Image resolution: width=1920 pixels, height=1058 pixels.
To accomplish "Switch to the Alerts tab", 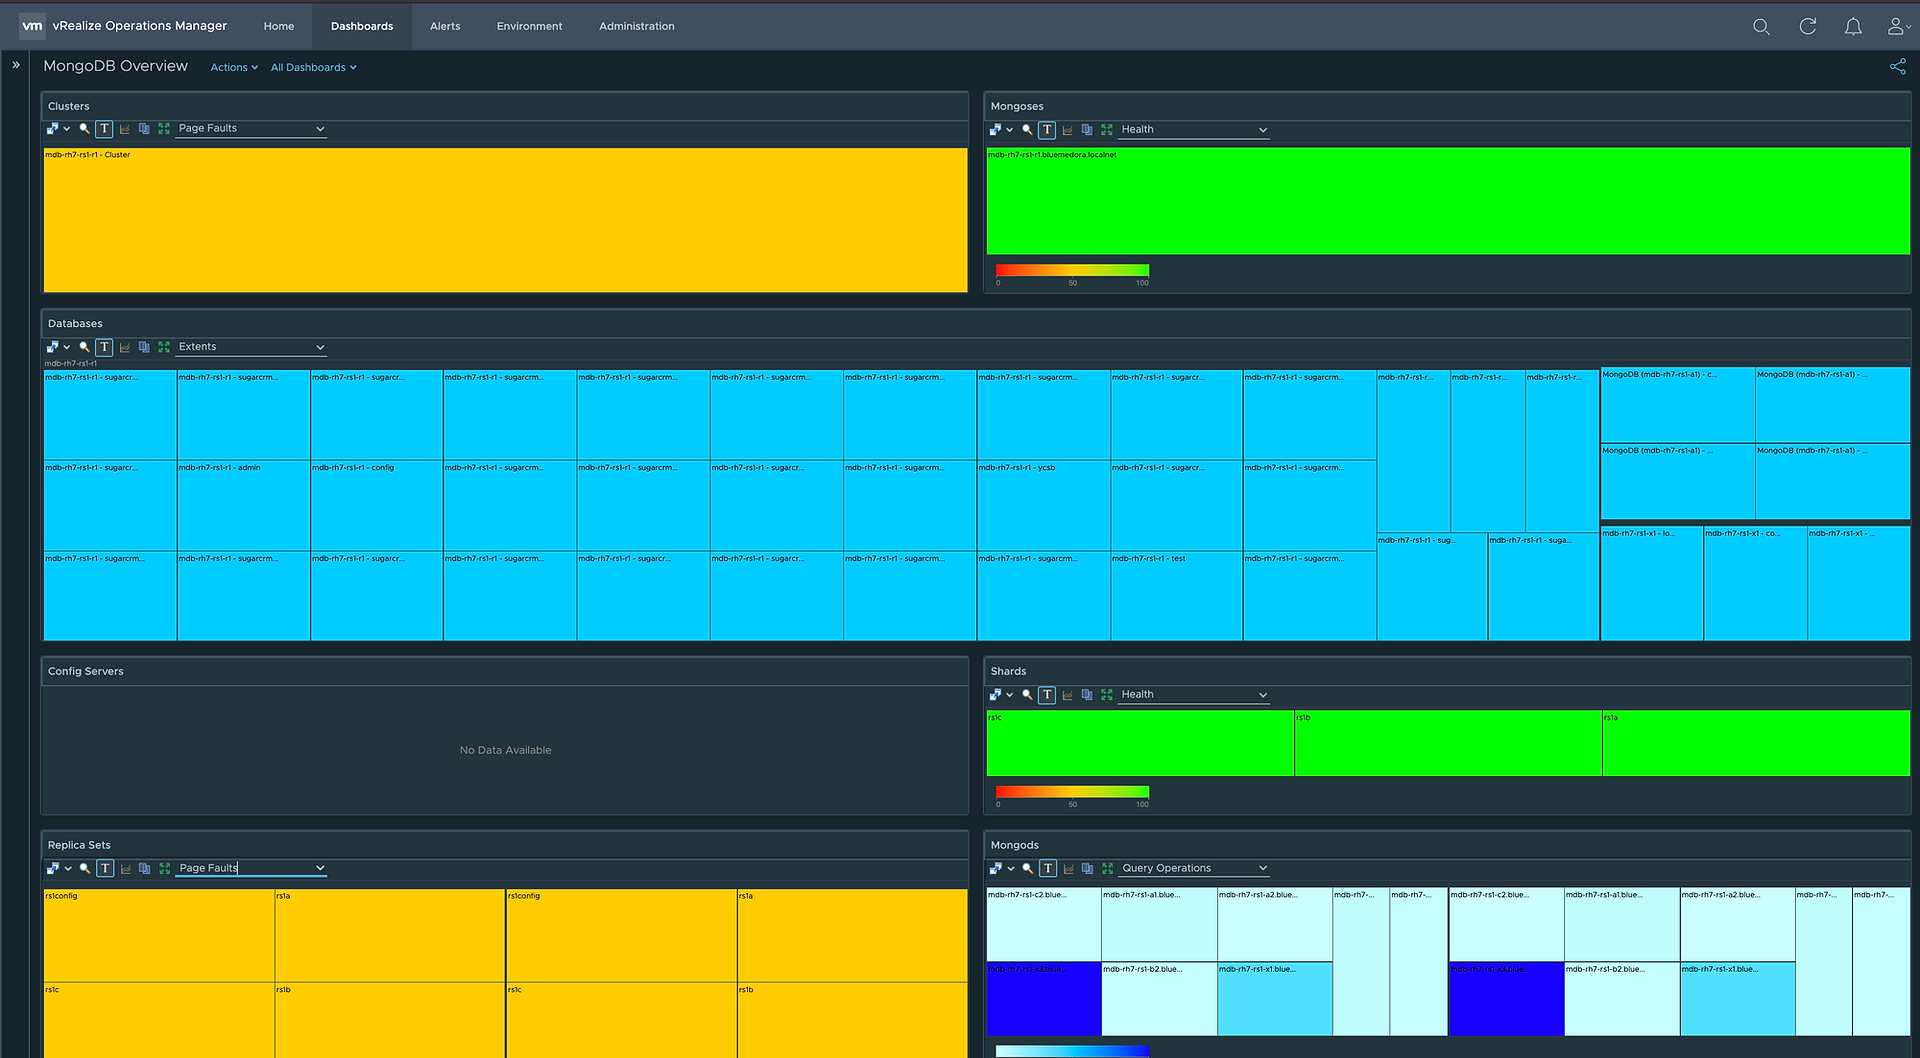I will coord(445,26).
